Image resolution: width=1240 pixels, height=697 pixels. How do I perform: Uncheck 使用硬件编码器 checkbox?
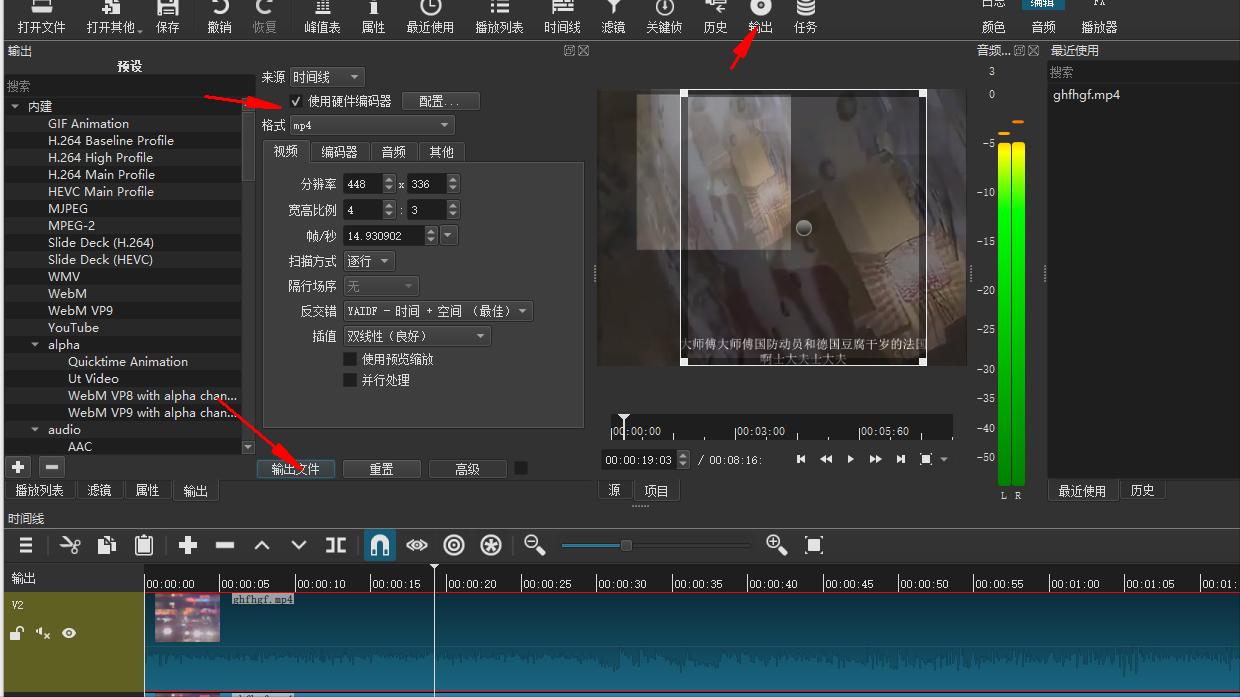tap(295, 100)
